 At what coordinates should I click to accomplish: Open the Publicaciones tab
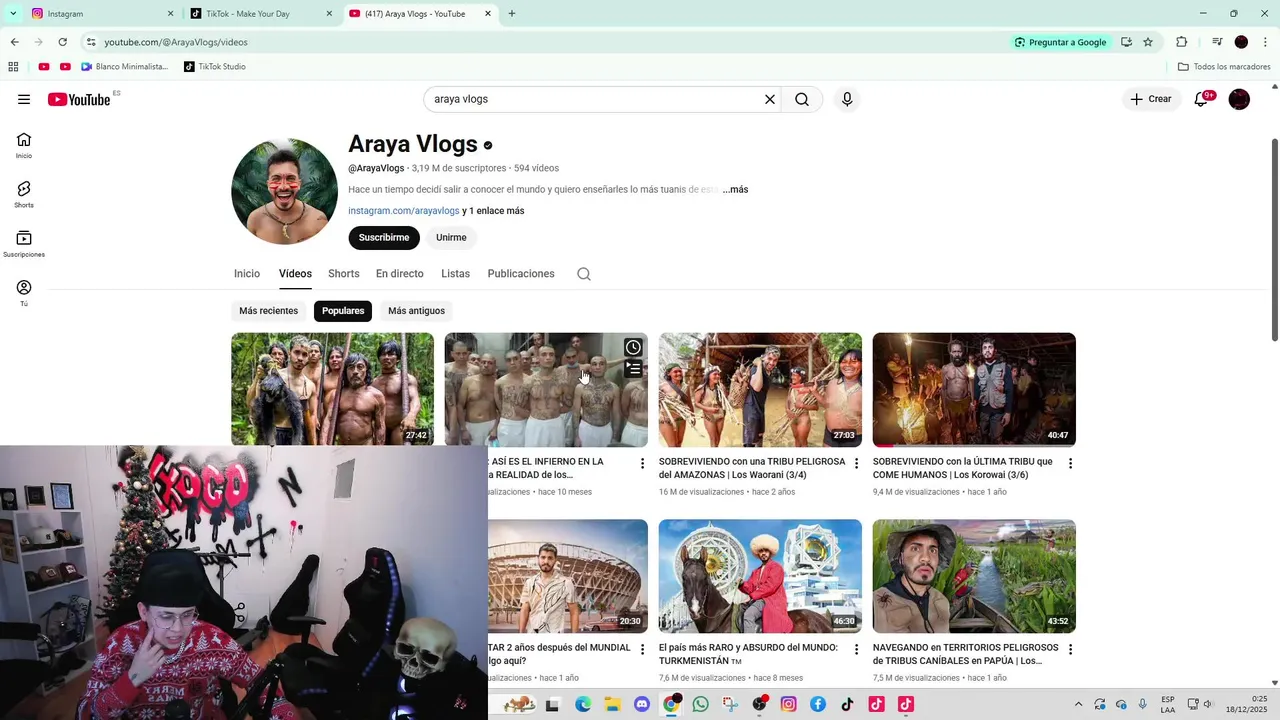click(x=521, y=274)
